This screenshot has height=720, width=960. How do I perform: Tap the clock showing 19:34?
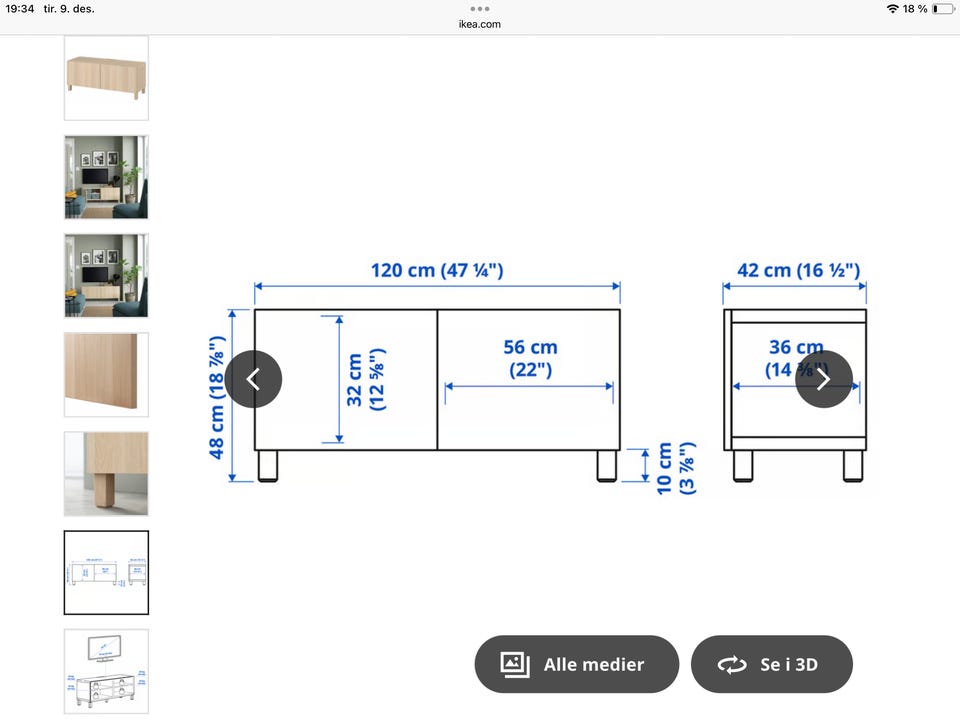[20, 9]
